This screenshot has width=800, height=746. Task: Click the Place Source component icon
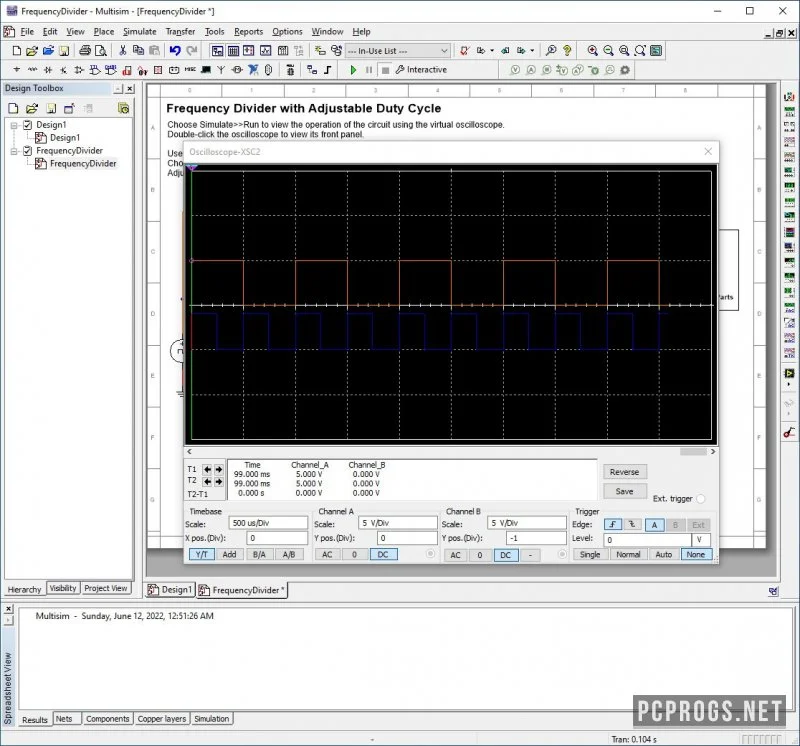click(x=17, y=69)
